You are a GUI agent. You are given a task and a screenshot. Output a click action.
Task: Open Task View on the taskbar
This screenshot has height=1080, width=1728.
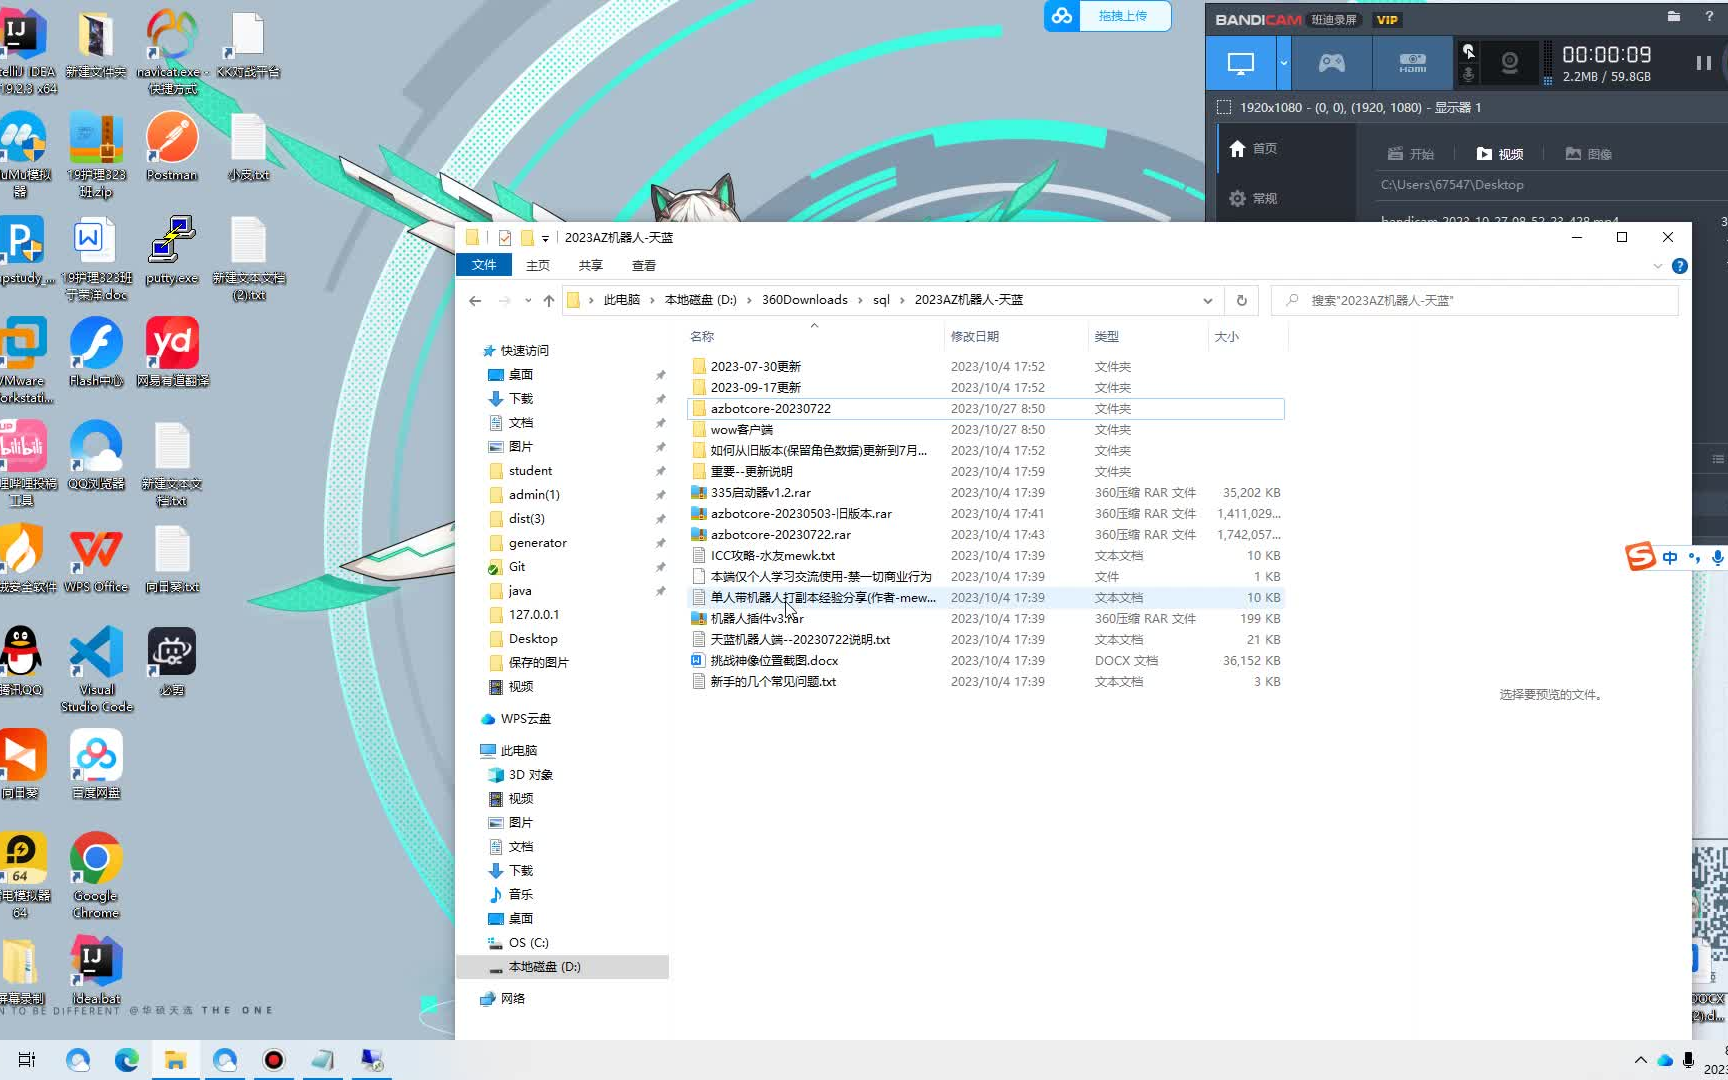pyautogui.click(x=27, y=1060)
